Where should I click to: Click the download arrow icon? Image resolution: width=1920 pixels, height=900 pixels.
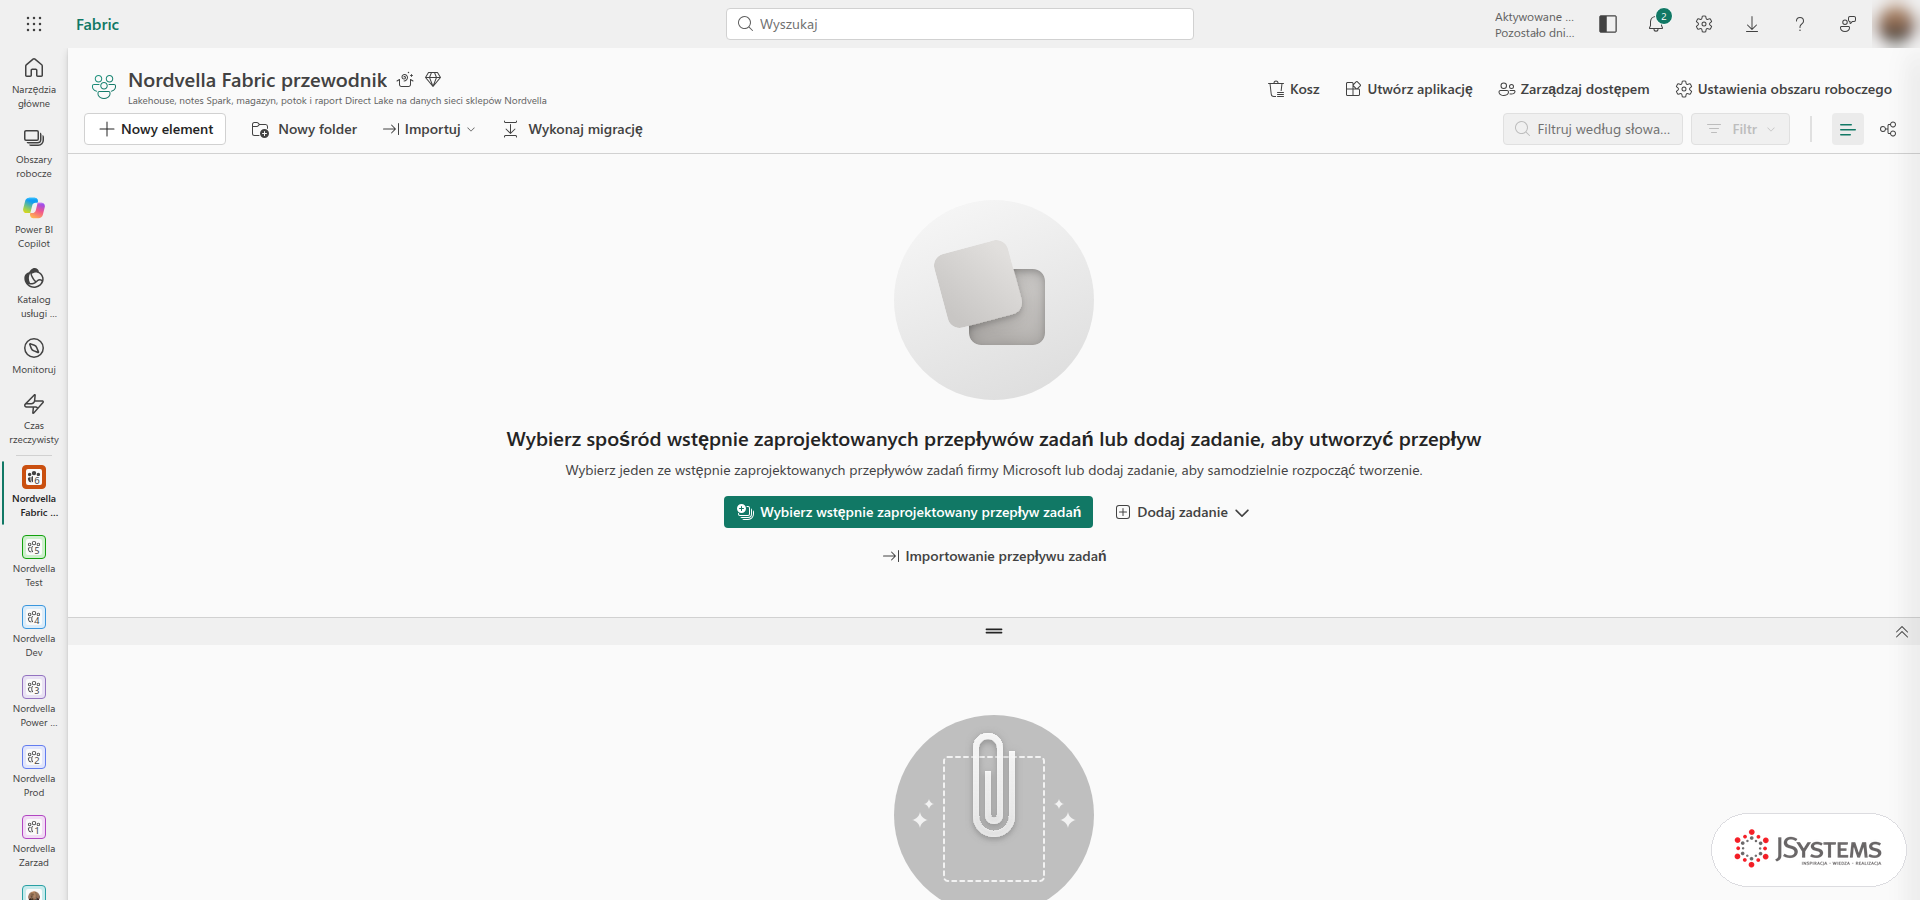1752,24
